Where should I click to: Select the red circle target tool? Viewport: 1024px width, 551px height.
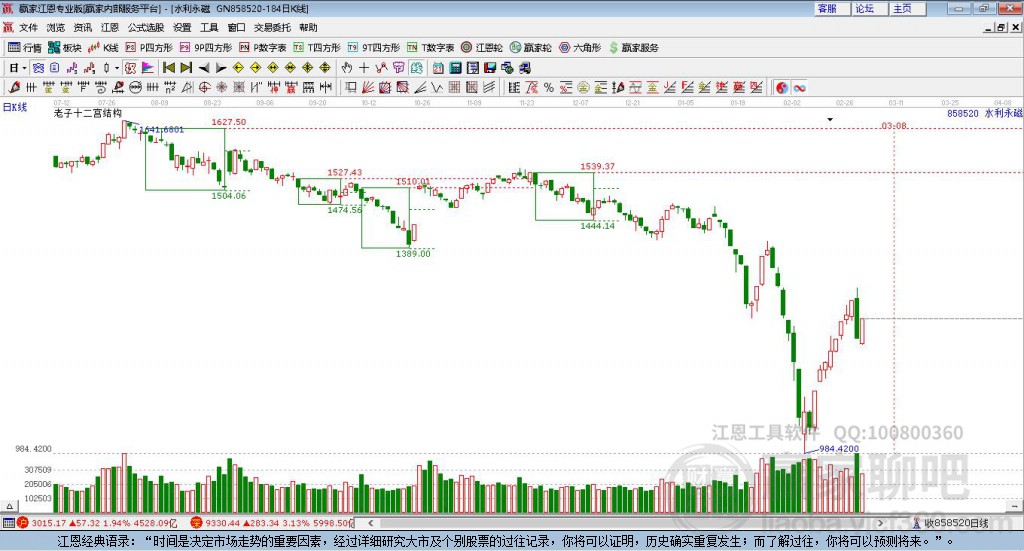pos(204,87)
